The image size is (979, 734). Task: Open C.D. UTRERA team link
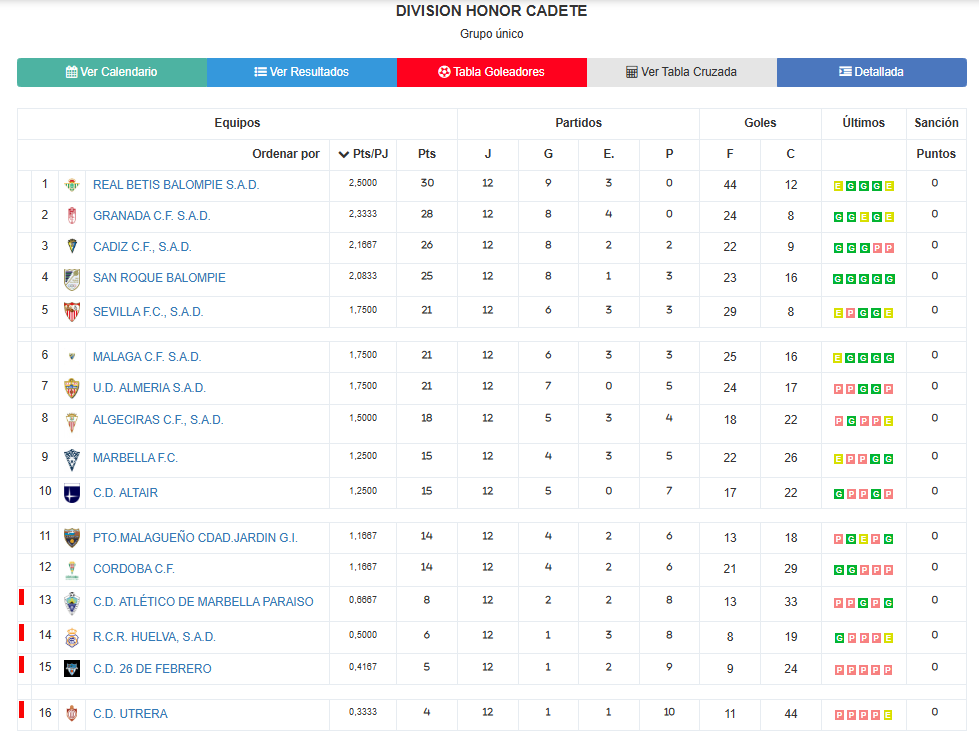pyautogui.click(x=130, y=713)
